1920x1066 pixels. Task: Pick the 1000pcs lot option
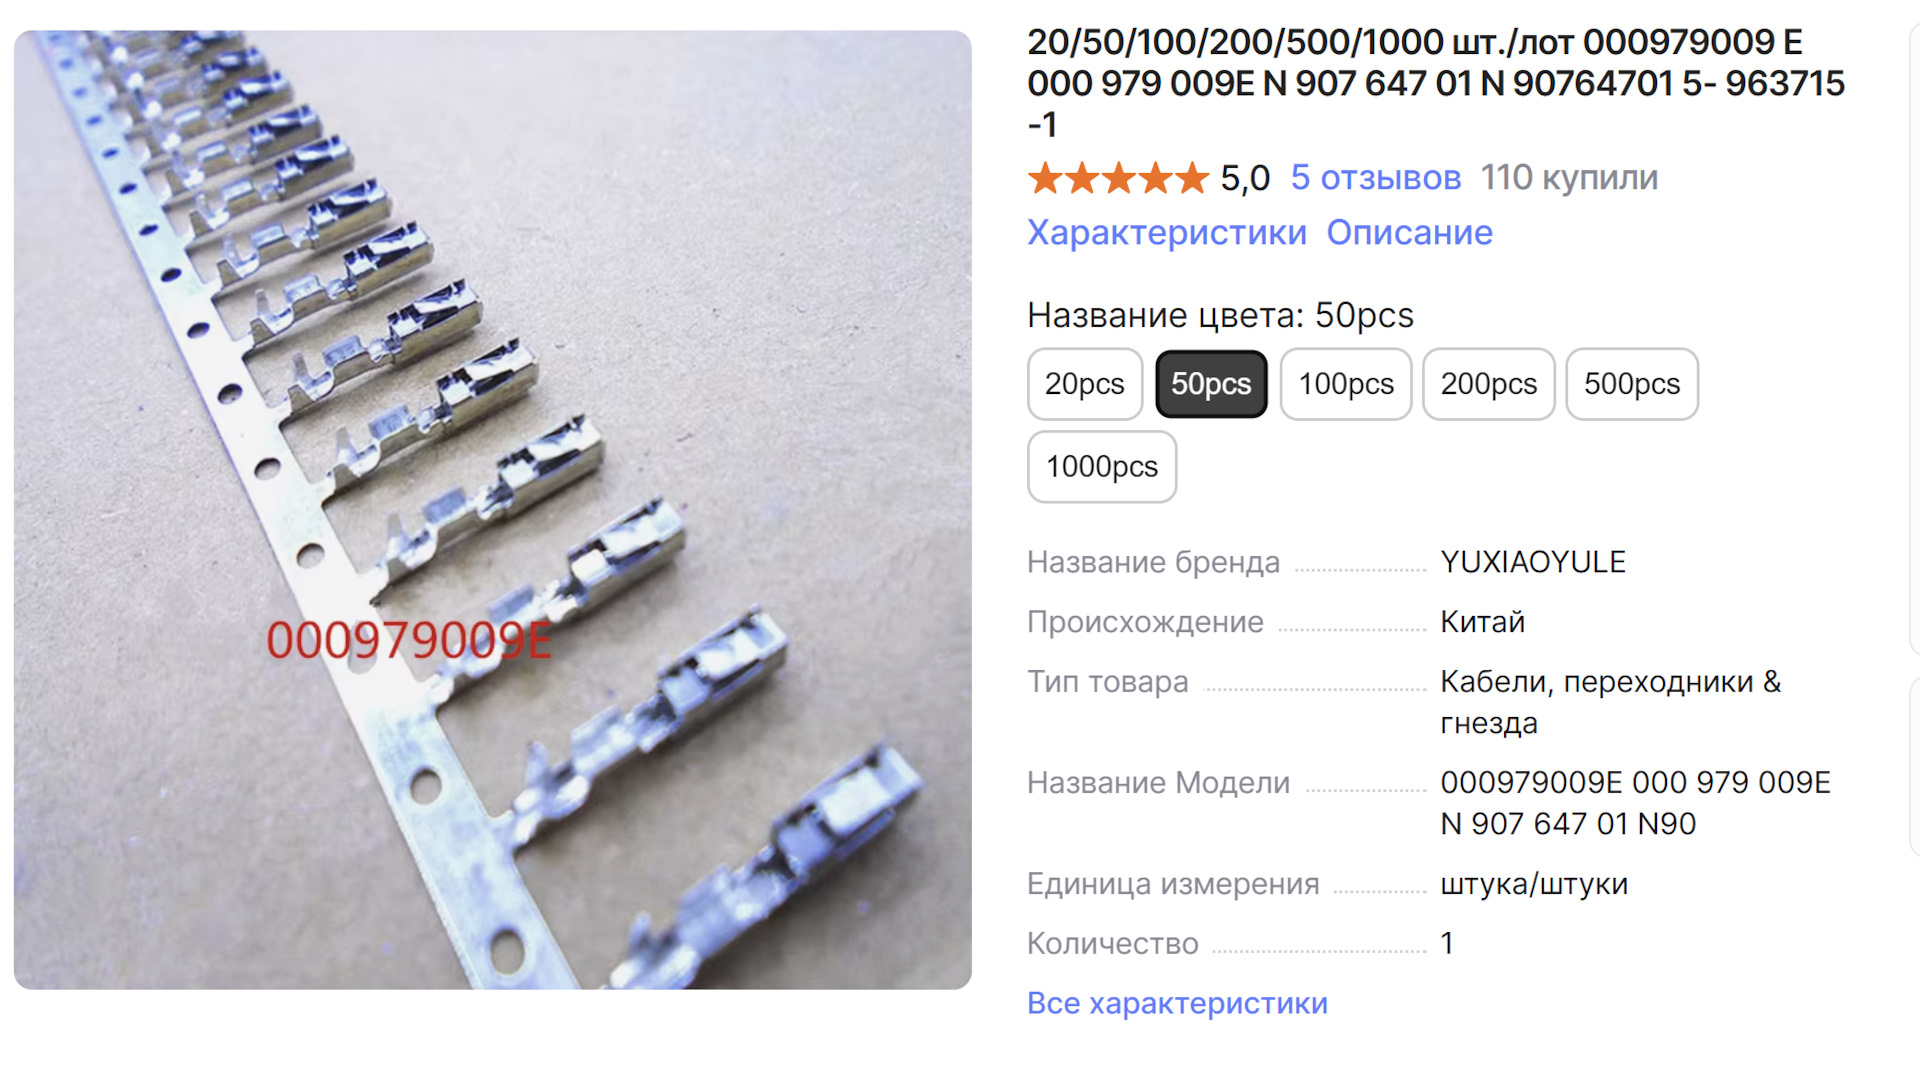1102,467
